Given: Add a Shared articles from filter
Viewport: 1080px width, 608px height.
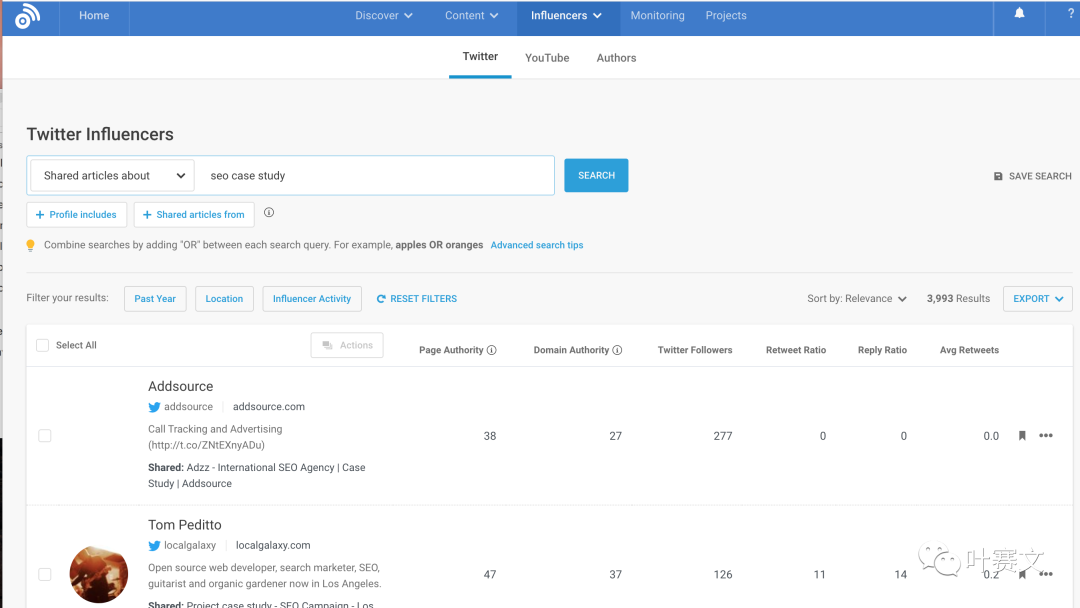Looking at the screenshot, I should pos(194,215).
